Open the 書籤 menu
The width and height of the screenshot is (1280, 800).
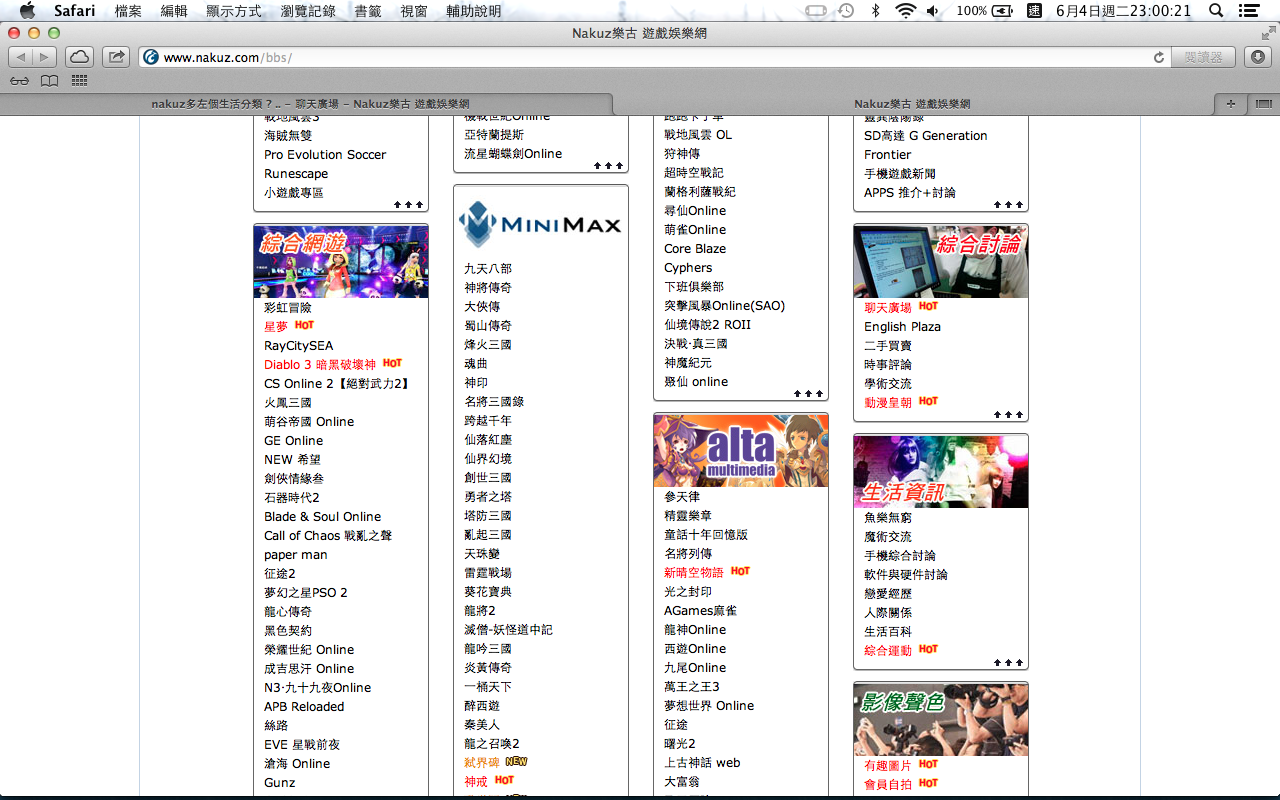(x=368, y=11)
